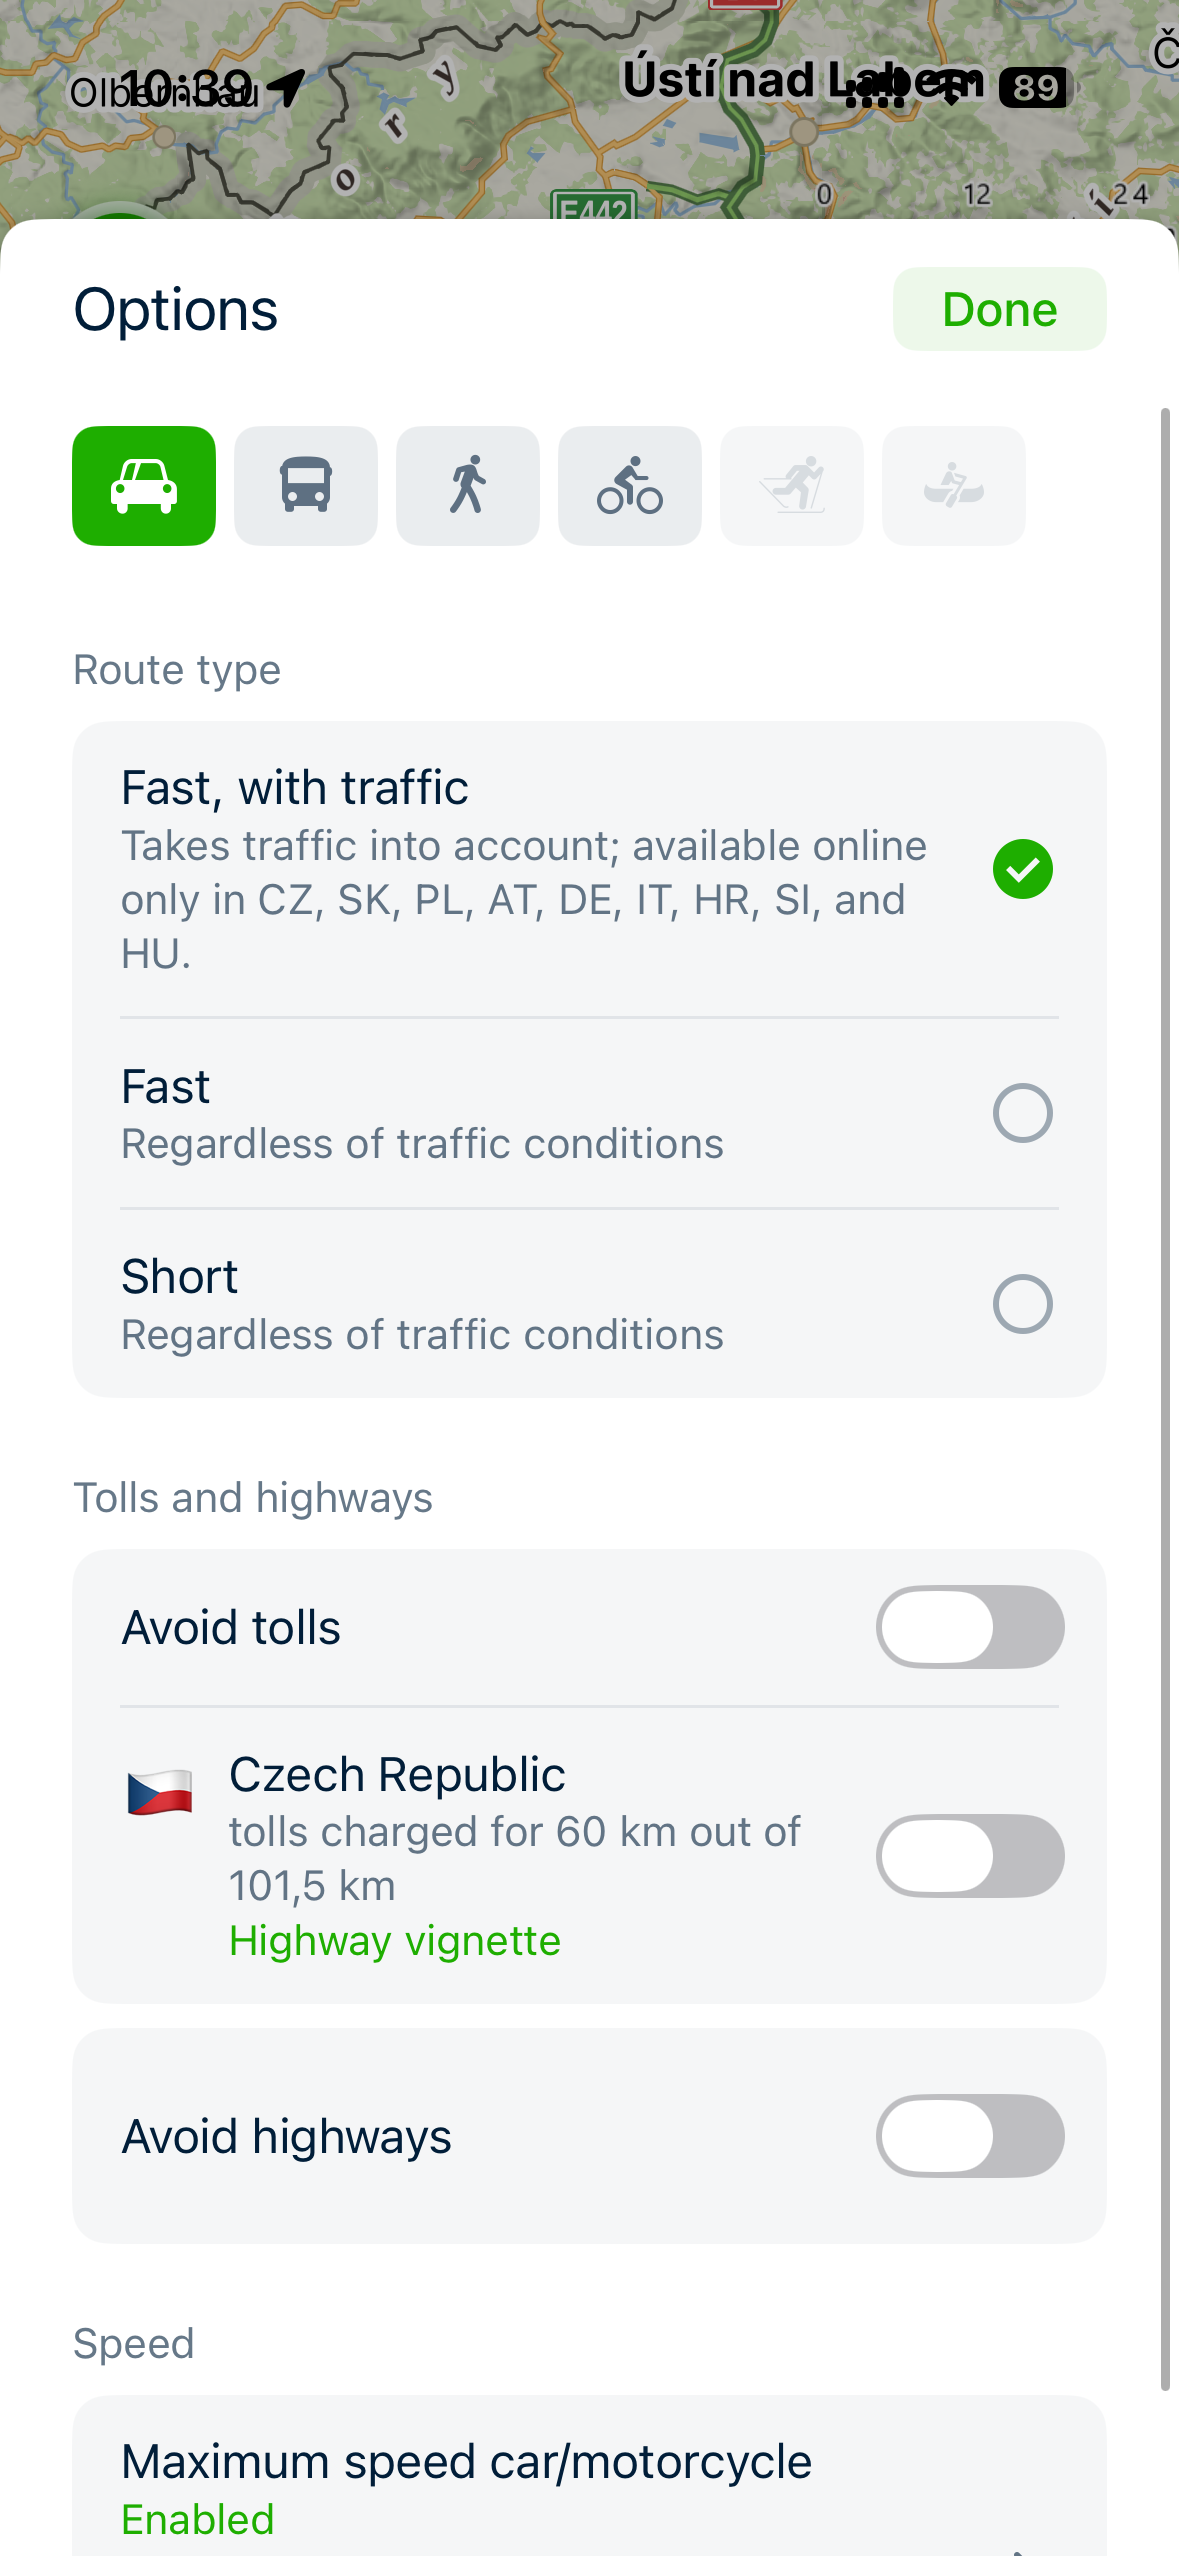
Task: Turn on Avoid highways switch
Action: [970, 2136]
